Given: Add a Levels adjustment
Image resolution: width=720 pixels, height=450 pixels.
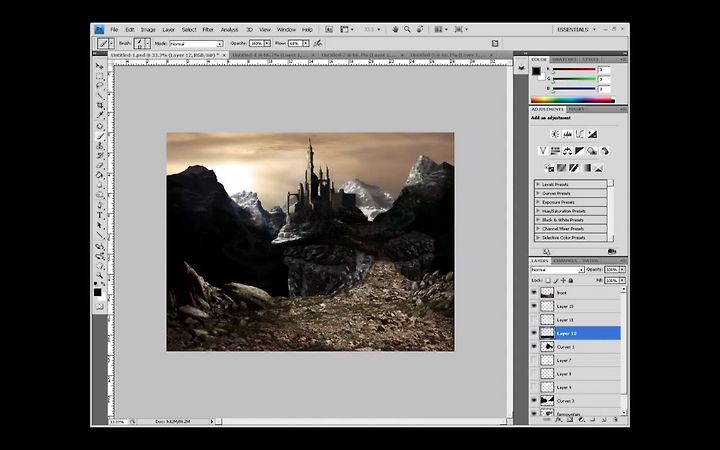Looking at the screenshot, I should pos(568,134).
